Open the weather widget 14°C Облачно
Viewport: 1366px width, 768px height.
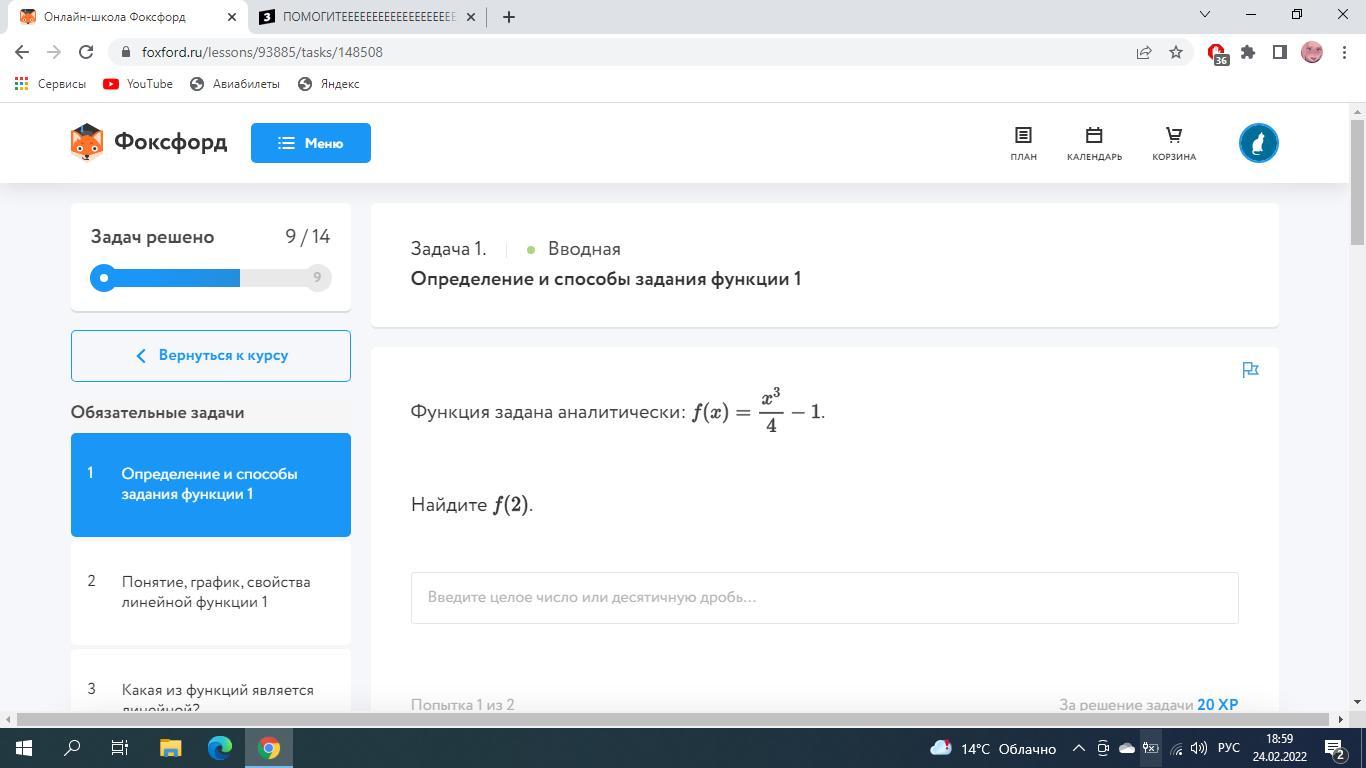tap(993, 748)
